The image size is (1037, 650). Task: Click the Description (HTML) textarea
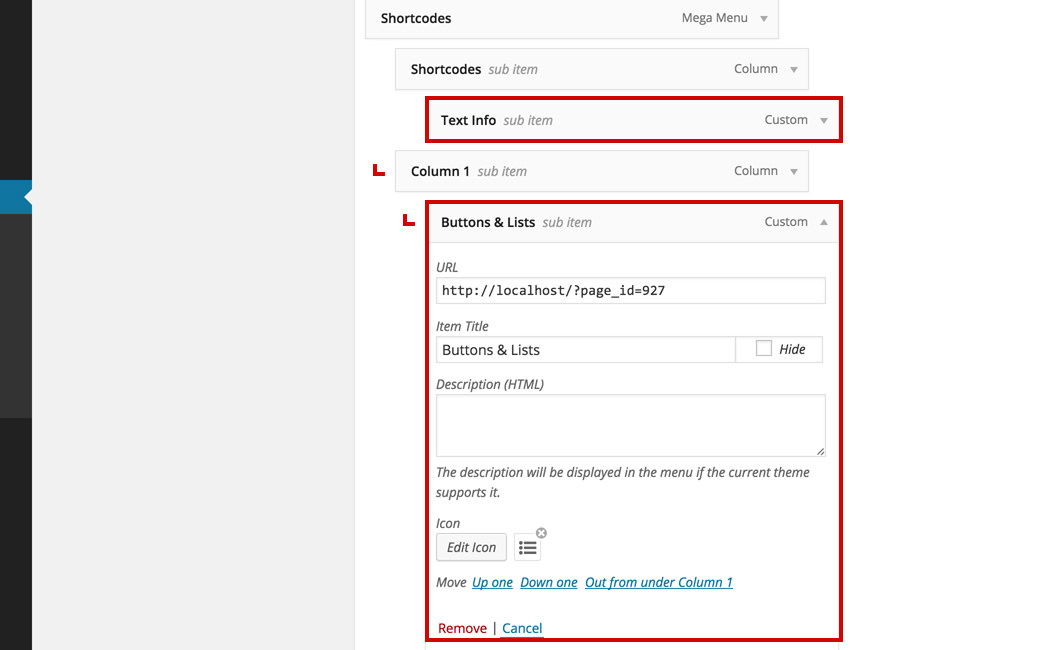click(x=630, y=425)
